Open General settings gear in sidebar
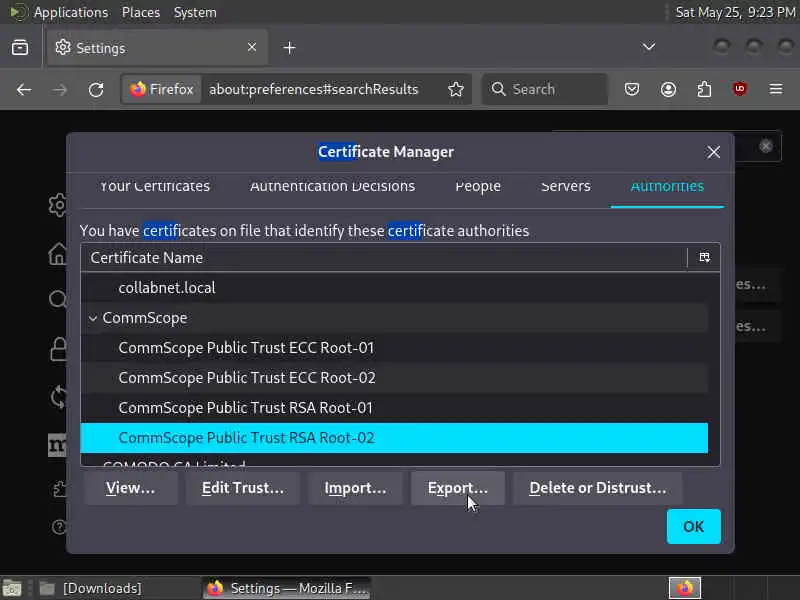Viewport: 800px width, 600px height. [57, 205]
